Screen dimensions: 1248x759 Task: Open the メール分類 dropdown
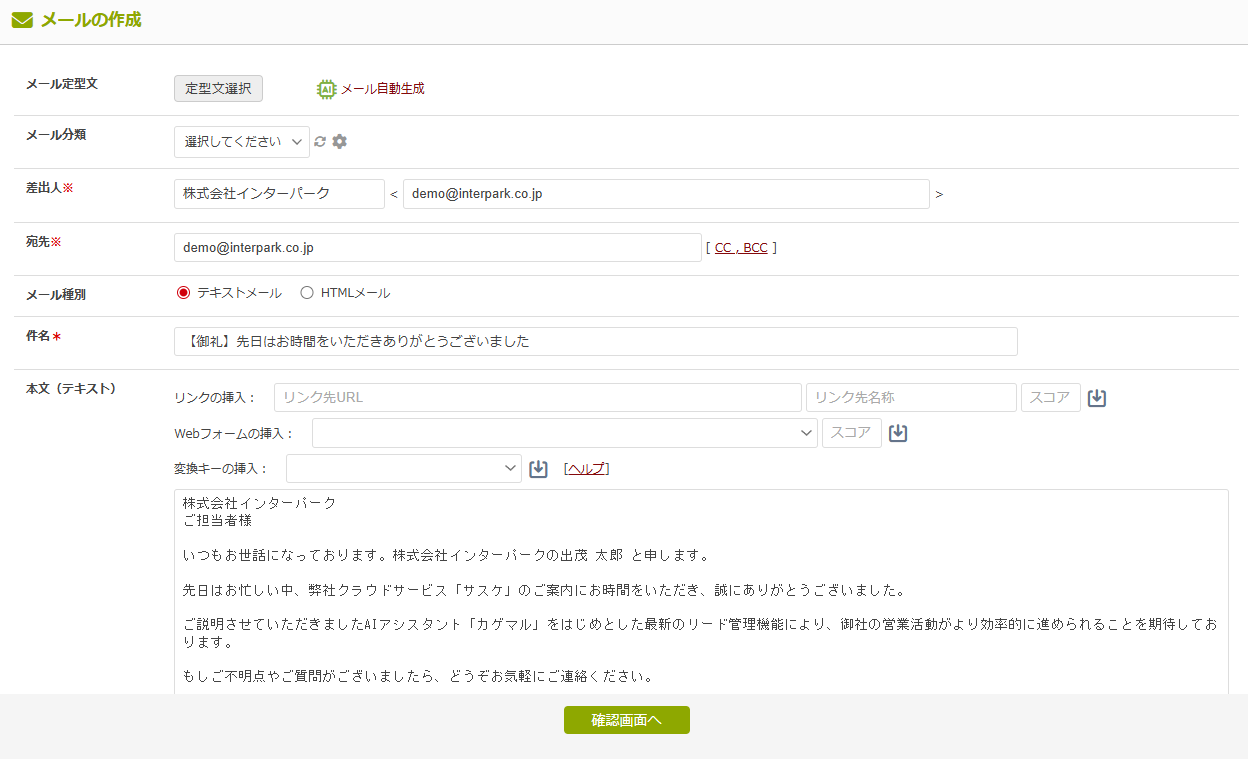pyautogui.click(x=241, y=142)
